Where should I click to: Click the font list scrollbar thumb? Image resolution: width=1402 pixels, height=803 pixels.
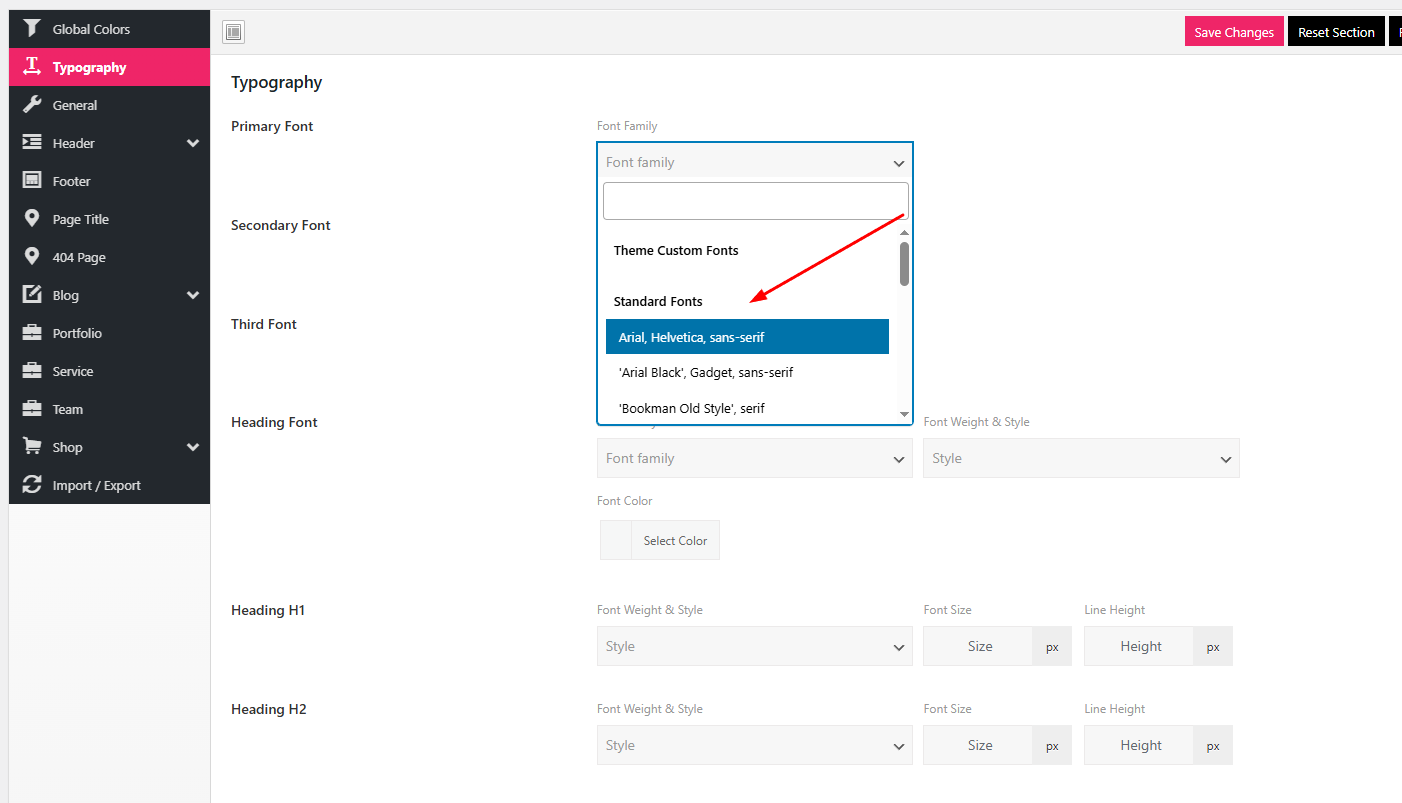click(904, 264)
